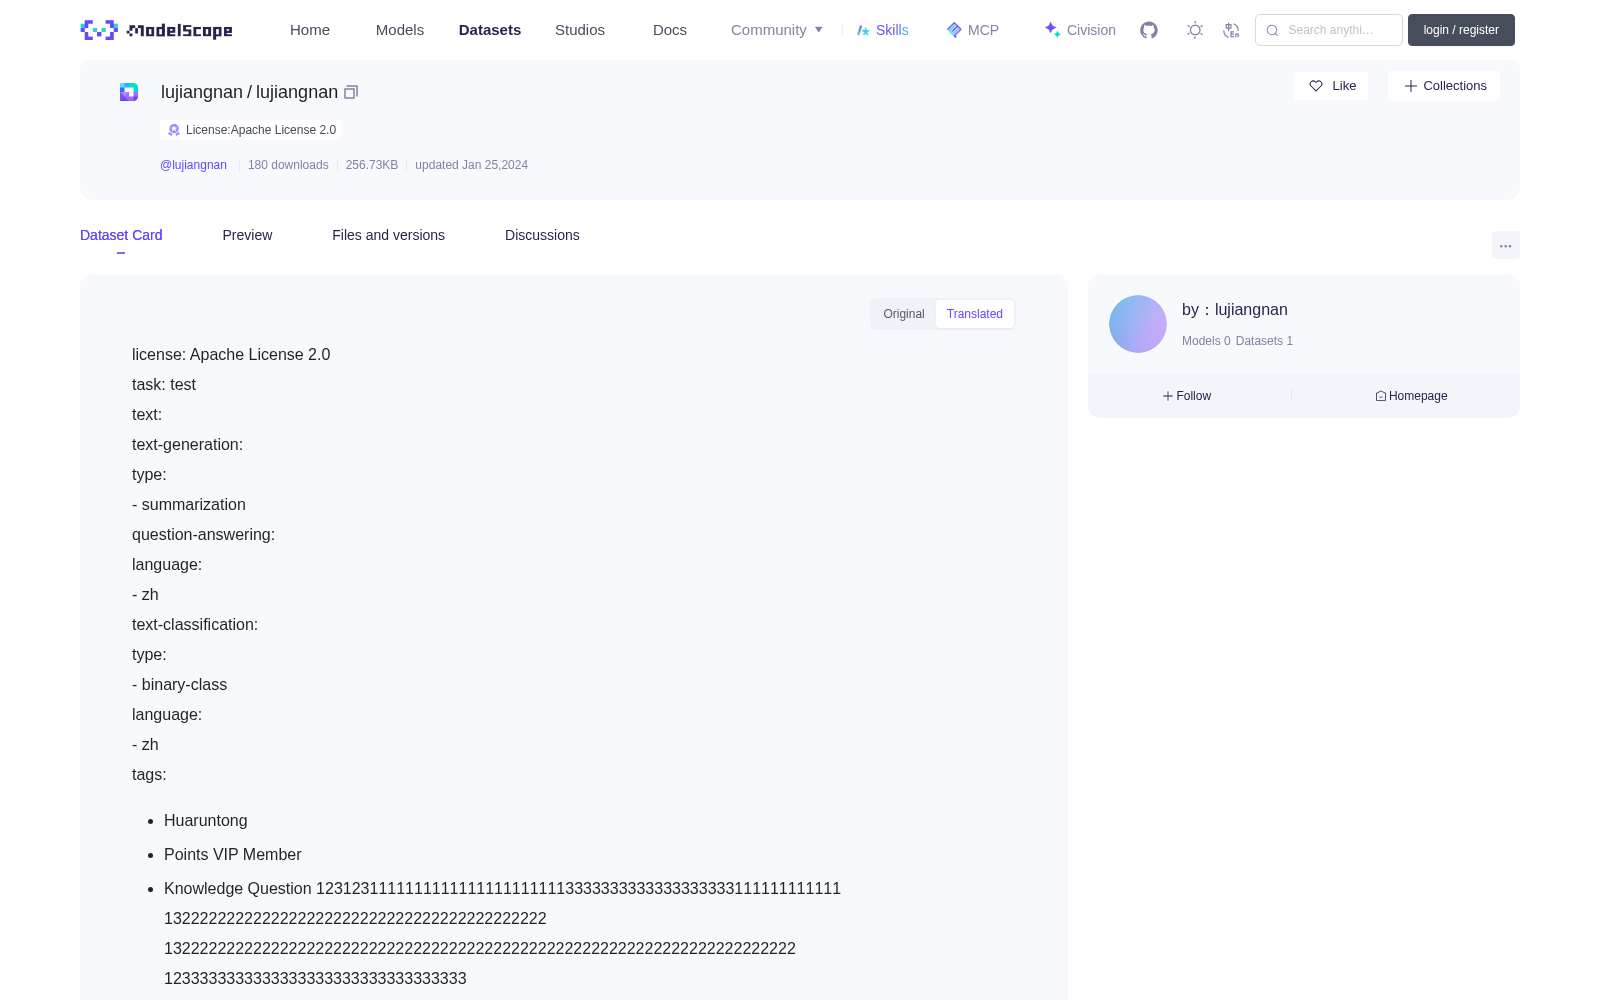Click 'updated Jan 25,2024' text

471,165
